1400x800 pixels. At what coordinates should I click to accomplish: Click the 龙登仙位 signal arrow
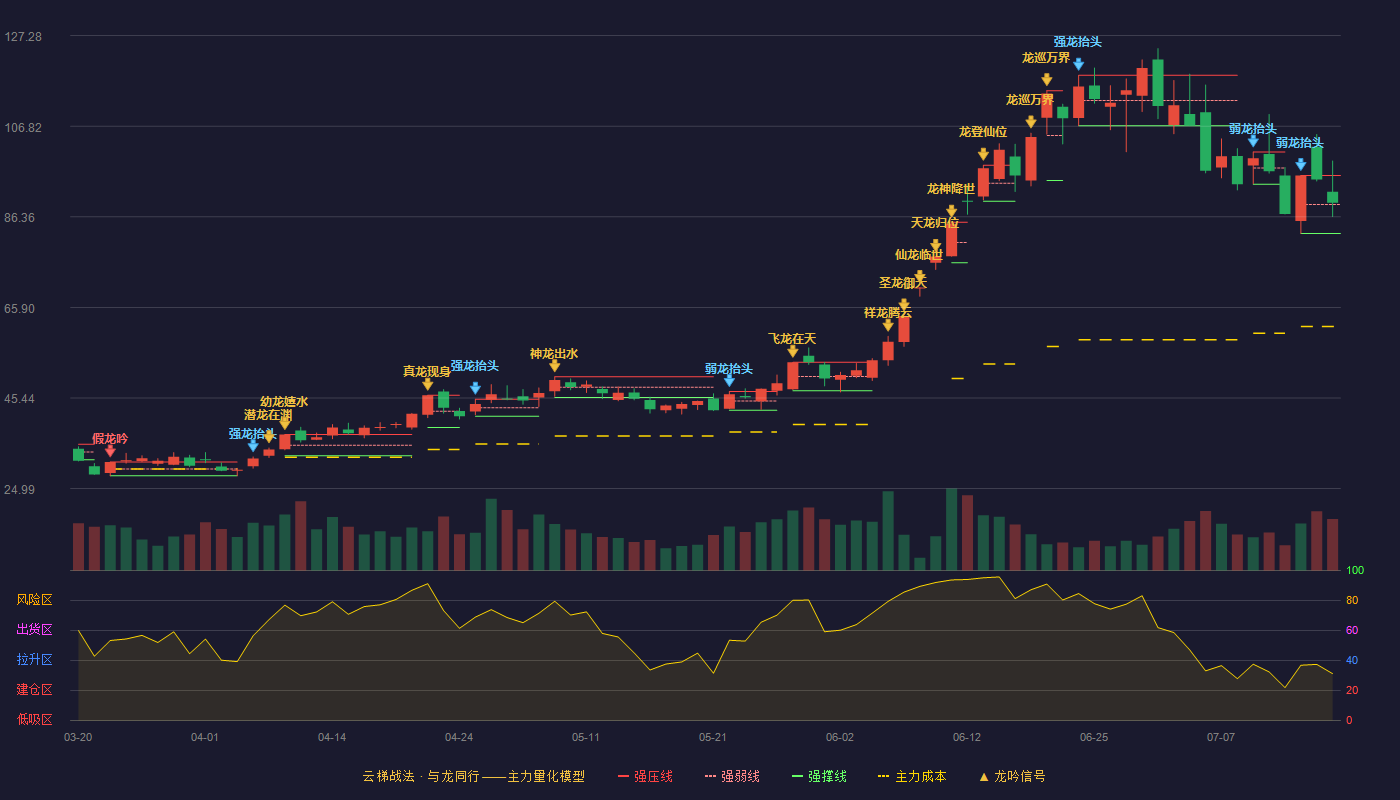click(x=983, y=154)
